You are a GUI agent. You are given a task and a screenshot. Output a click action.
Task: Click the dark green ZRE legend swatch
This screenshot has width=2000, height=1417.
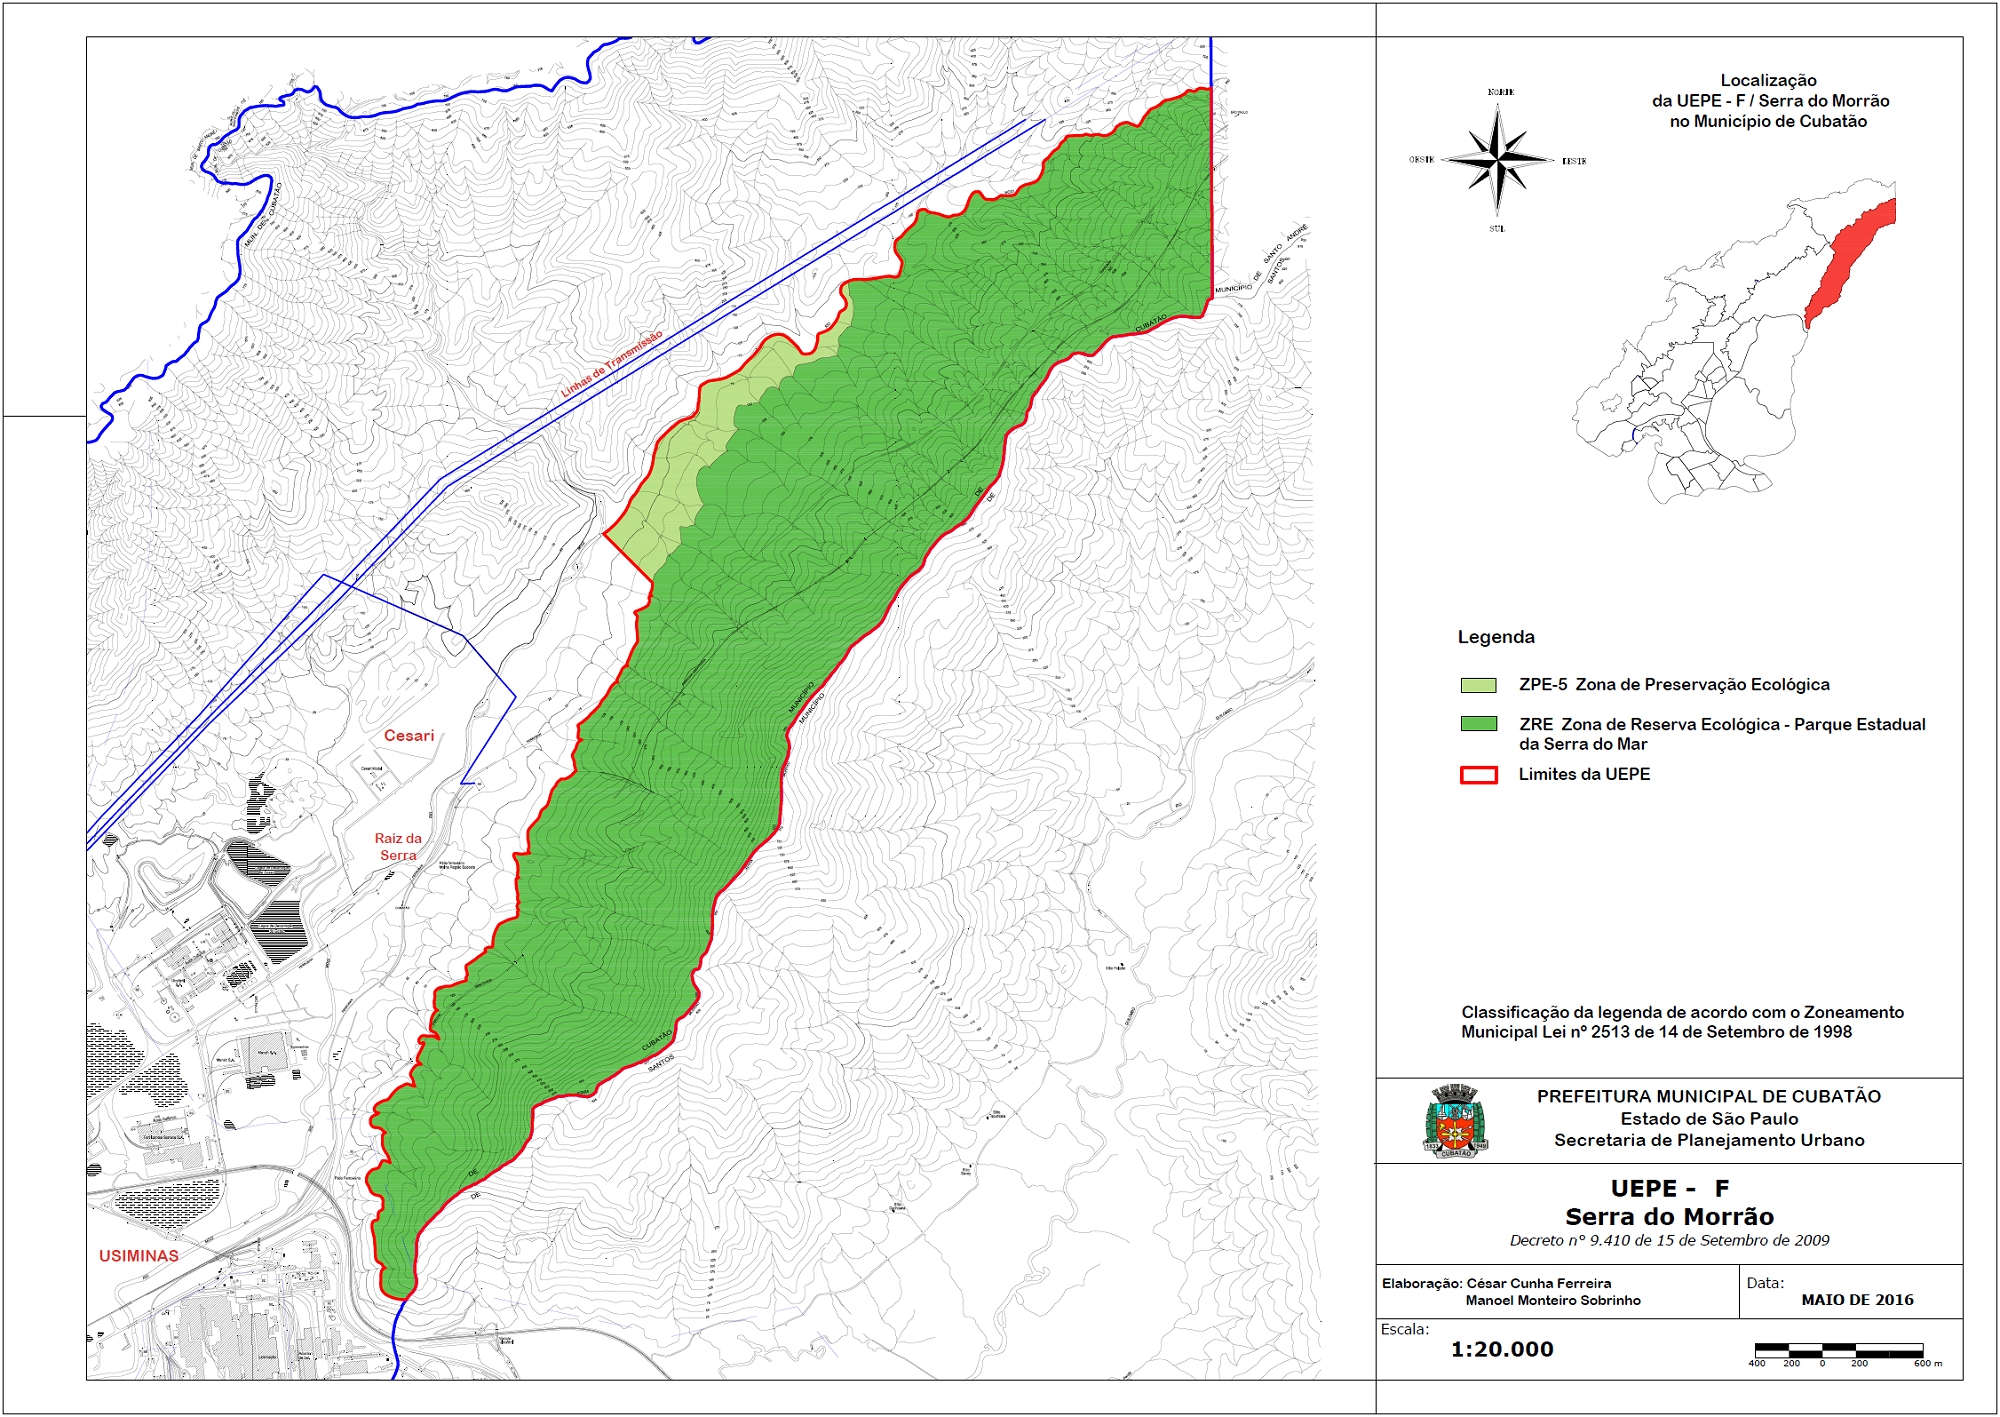point(1478,724)
